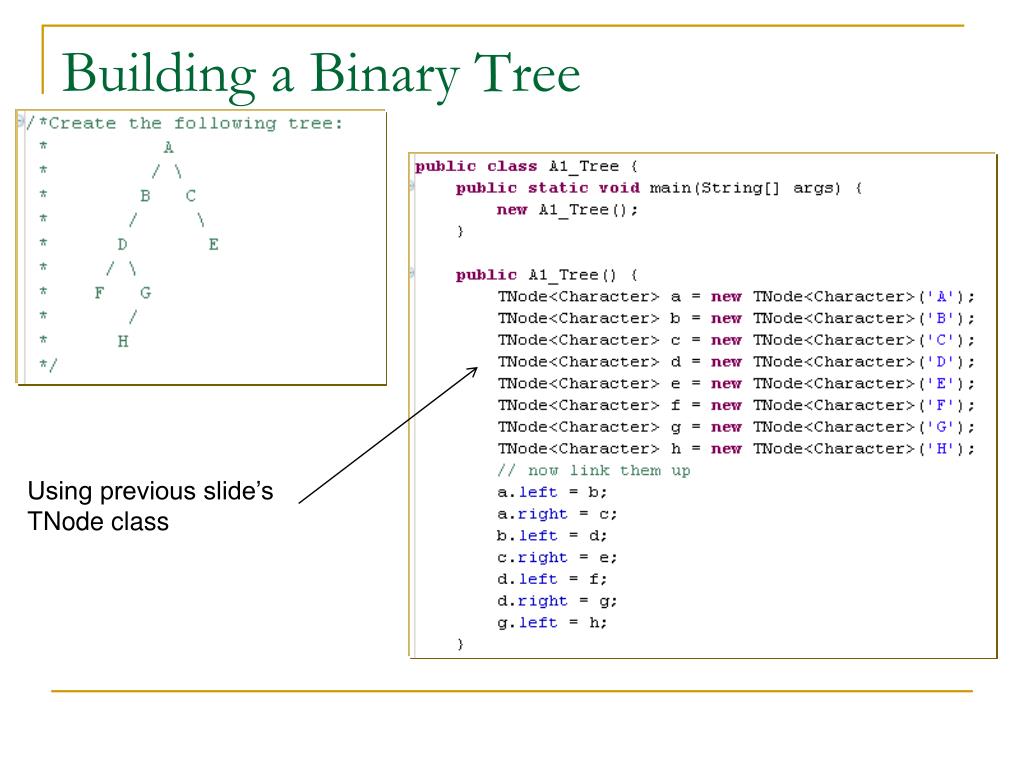Click the comment "// now link them up"
The width and height of the screenshot is (1024, 768).
tap(594, 470)
